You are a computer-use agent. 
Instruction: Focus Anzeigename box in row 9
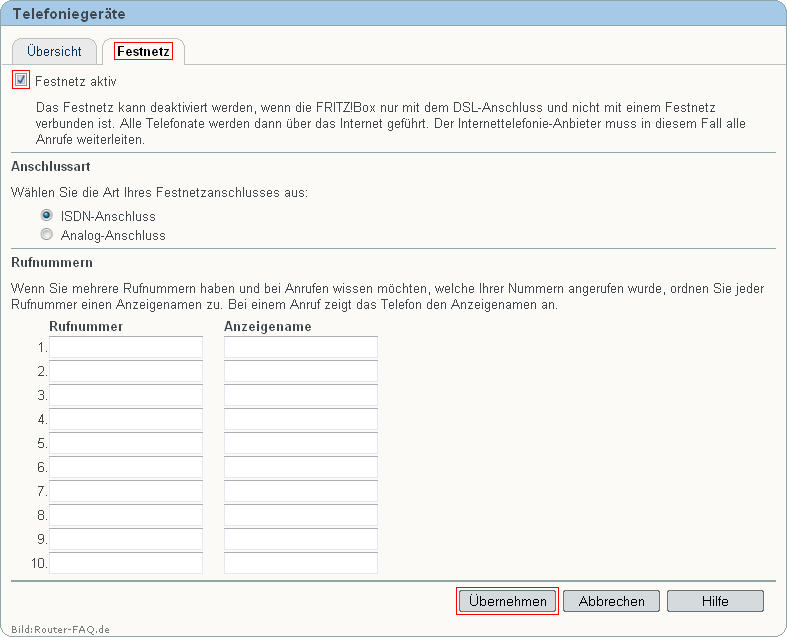(301, 539)
